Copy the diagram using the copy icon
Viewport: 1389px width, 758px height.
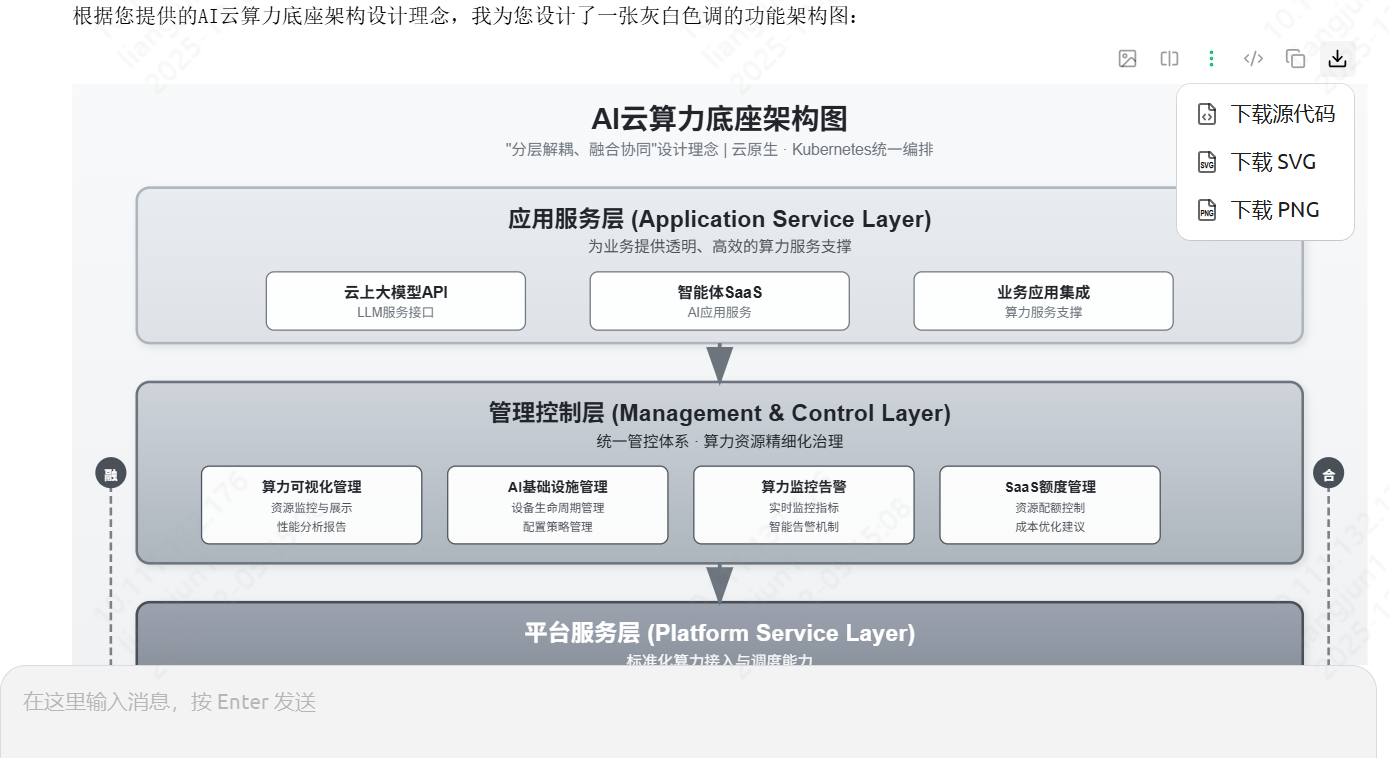(1295, 59)
